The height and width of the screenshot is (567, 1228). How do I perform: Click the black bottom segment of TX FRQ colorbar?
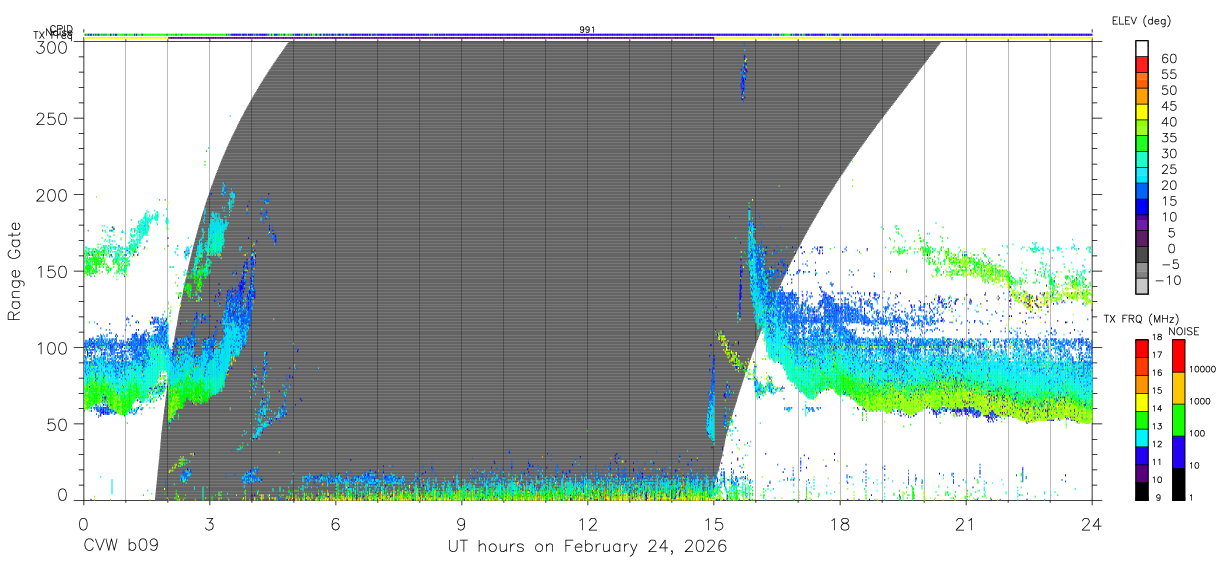[1142, 491]
